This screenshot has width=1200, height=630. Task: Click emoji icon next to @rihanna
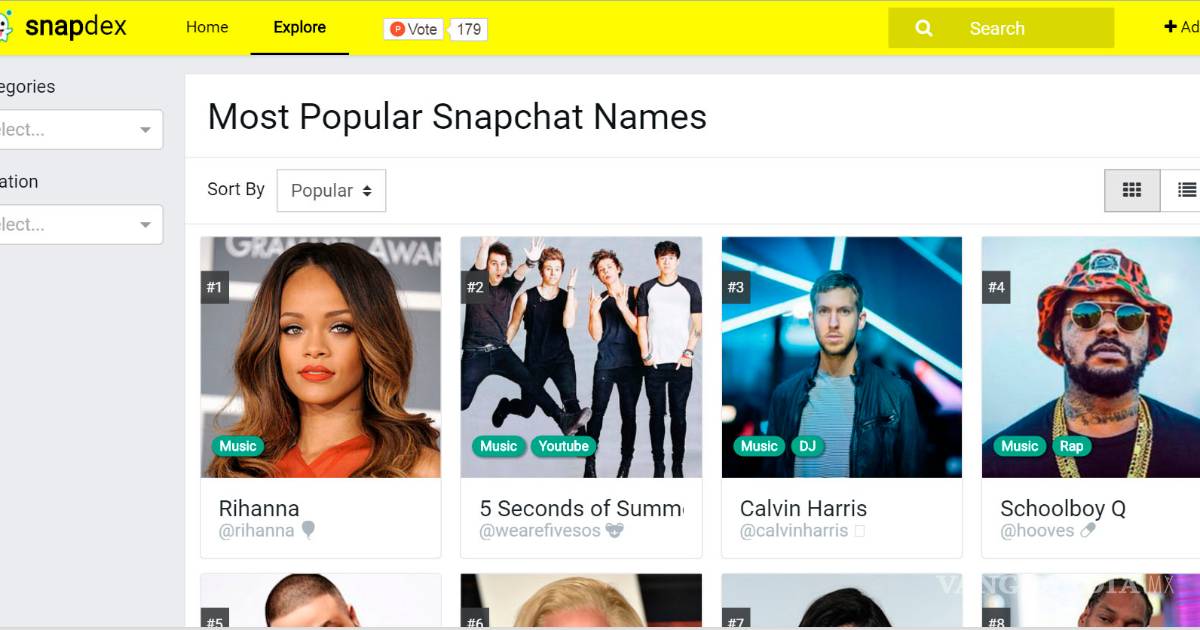tap(308, 530)
